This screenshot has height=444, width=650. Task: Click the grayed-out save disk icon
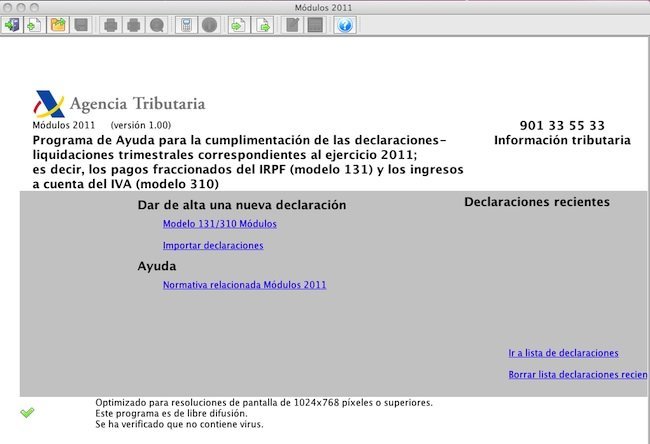tap(82, 26)
